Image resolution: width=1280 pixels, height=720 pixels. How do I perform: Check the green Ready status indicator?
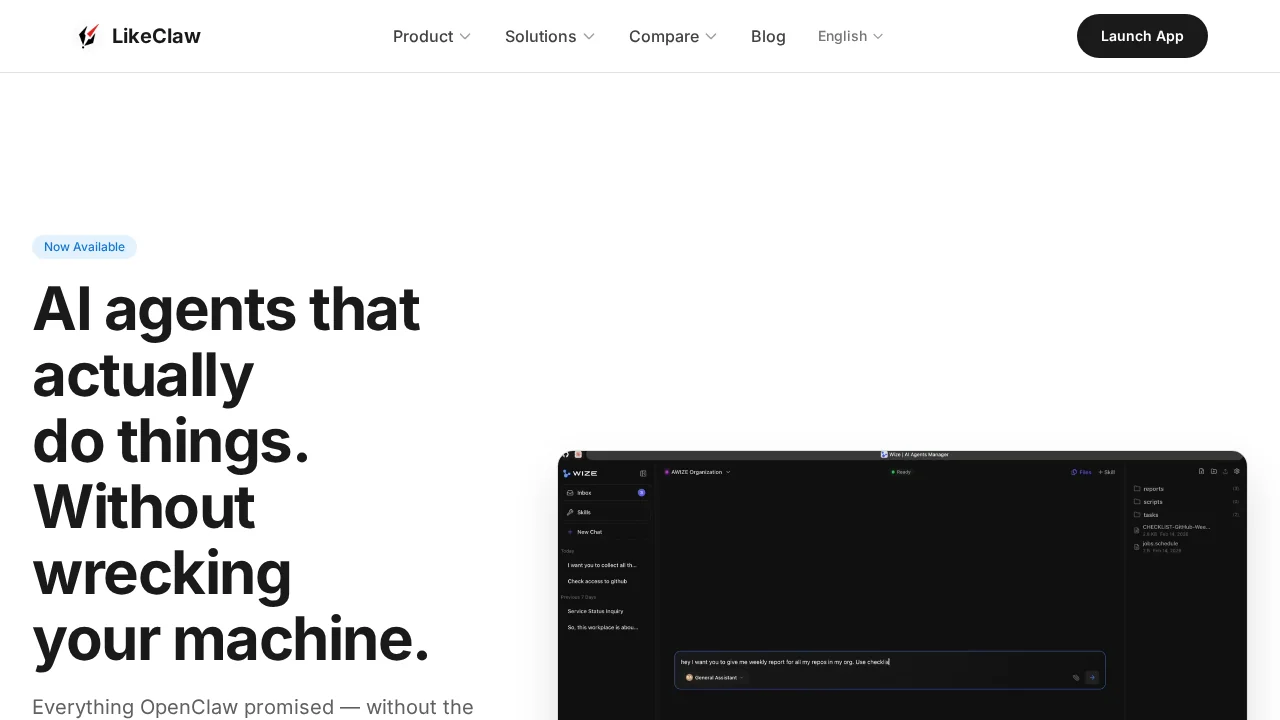900,471
